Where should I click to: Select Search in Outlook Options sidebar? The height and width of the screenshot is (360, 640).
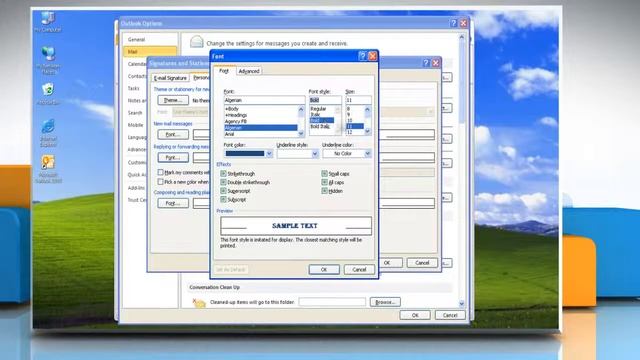pos(136,113)
